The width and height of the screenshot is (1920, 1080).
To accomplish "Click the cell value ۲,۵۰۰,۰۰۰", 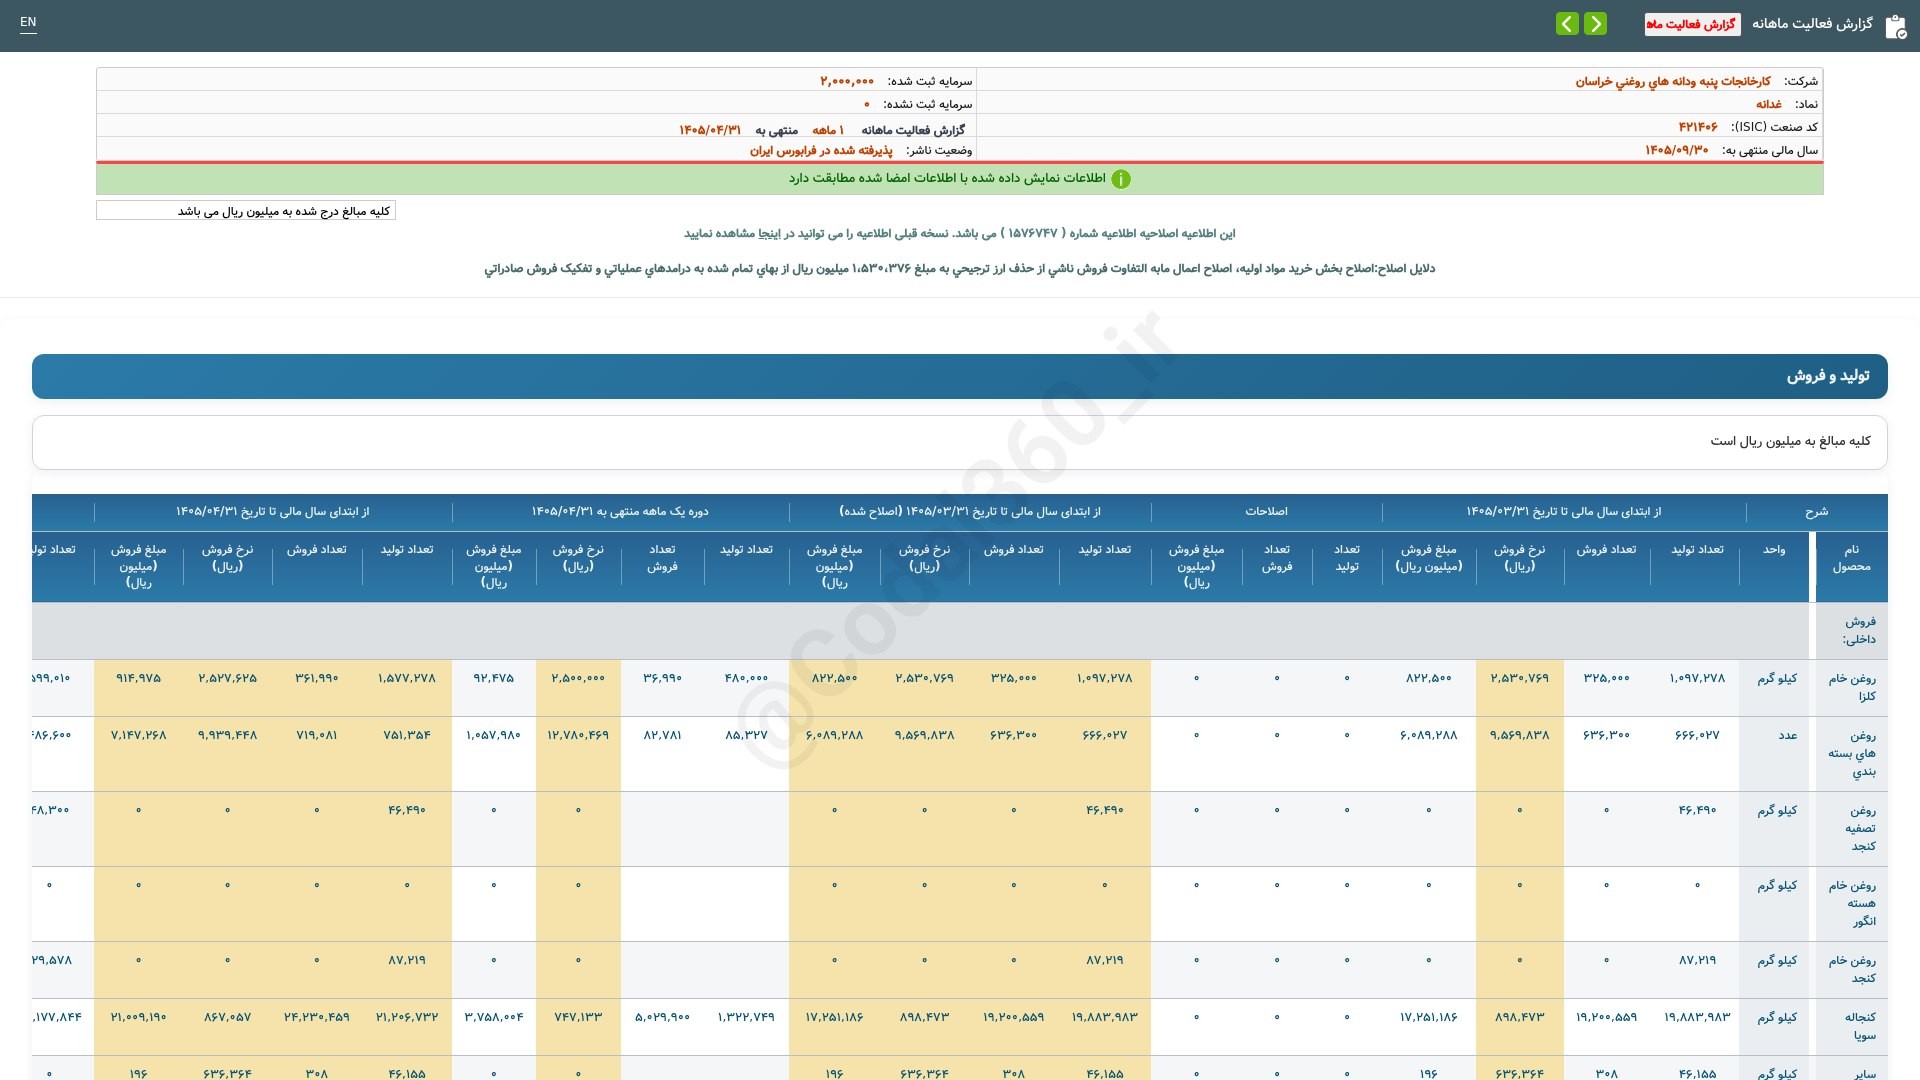I will point(578,678).
